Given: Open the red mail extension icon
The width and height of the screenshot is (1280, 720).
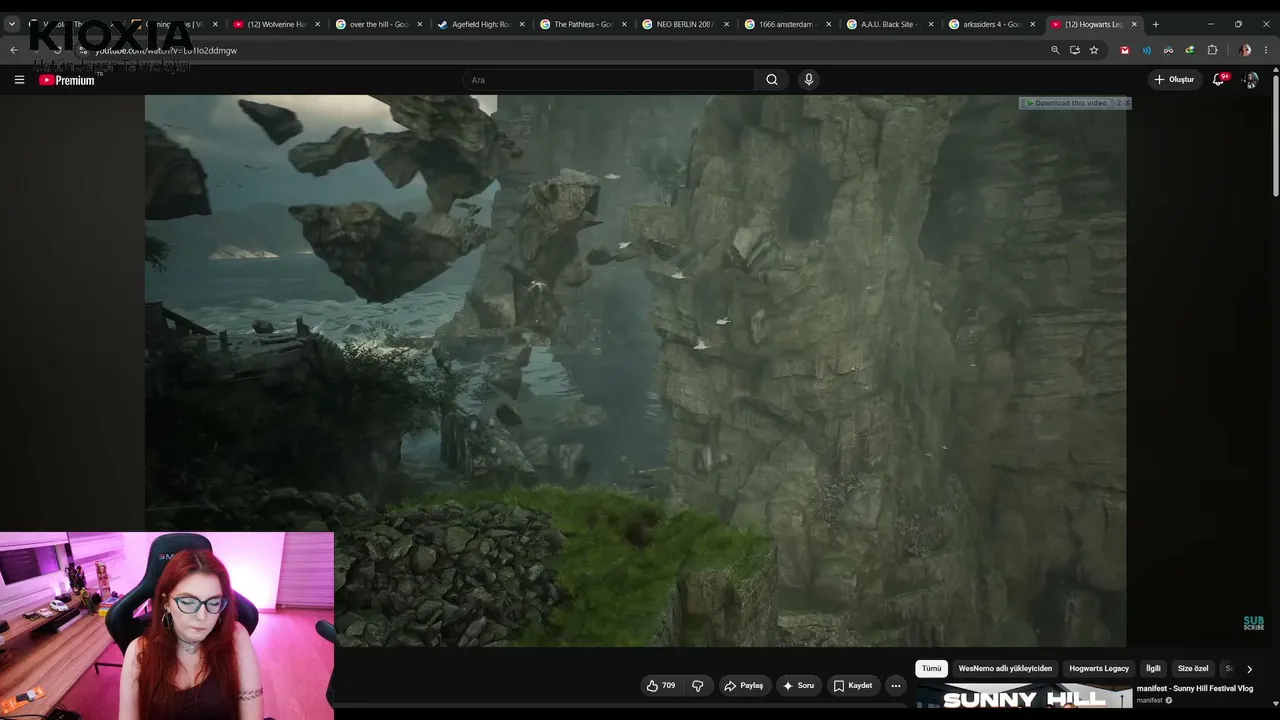Looking at the screenshot, I should (1125, 50).
